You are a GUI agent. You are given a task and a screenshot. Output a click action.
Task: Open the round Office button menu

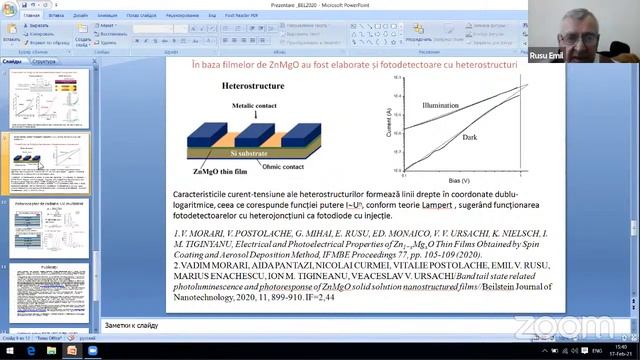coord(9,9)
